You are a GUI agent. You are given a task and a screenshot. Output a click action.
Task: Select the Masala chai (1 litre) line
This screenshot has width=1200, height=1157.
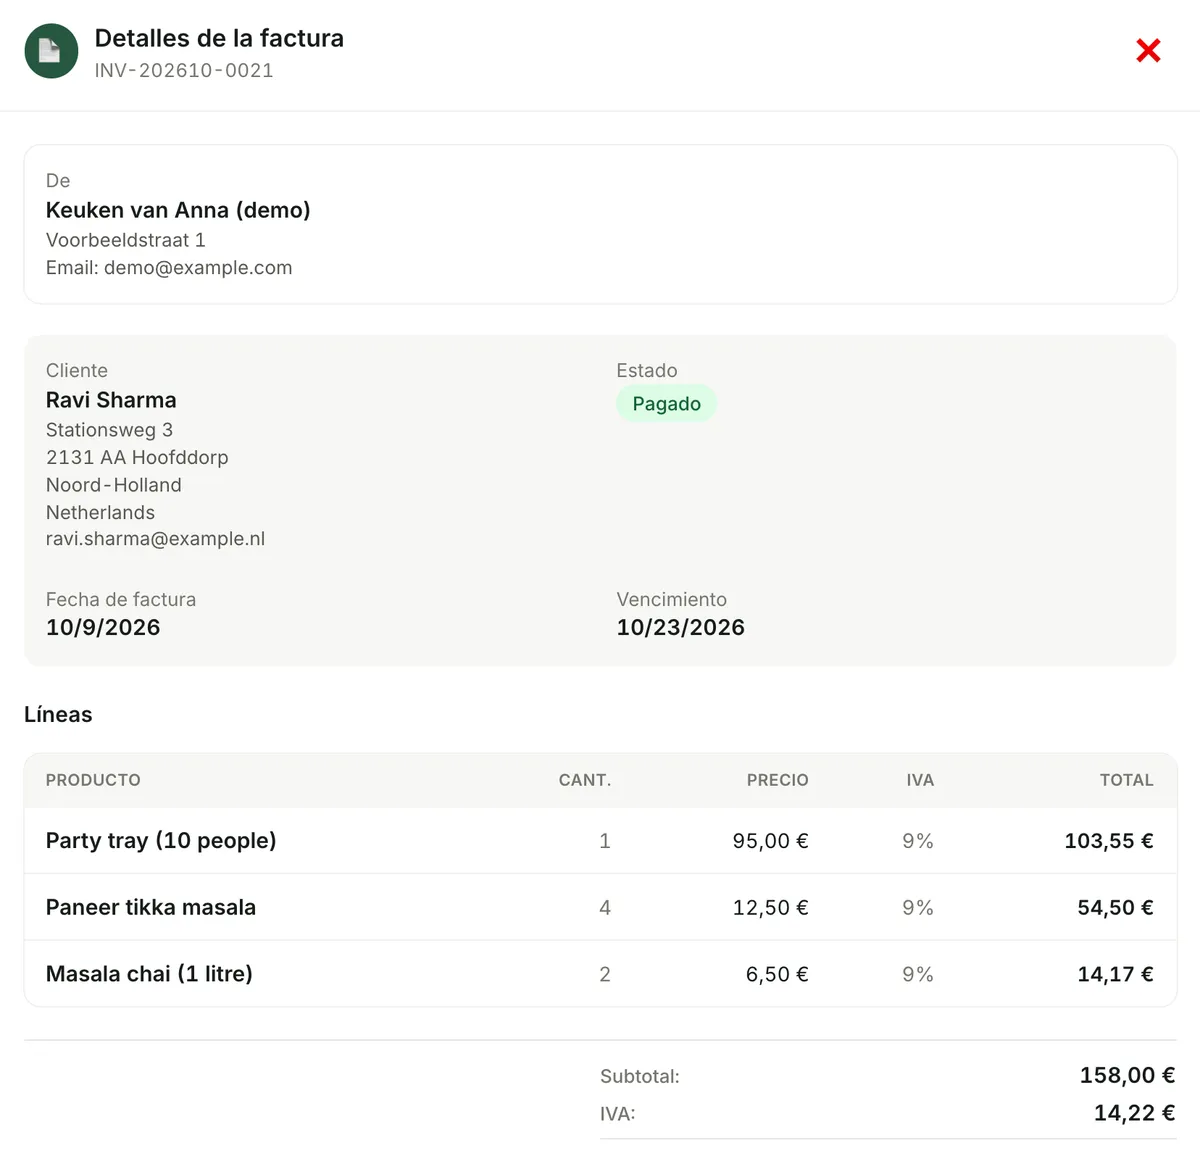pyautogui.click(x=600, y=974)
